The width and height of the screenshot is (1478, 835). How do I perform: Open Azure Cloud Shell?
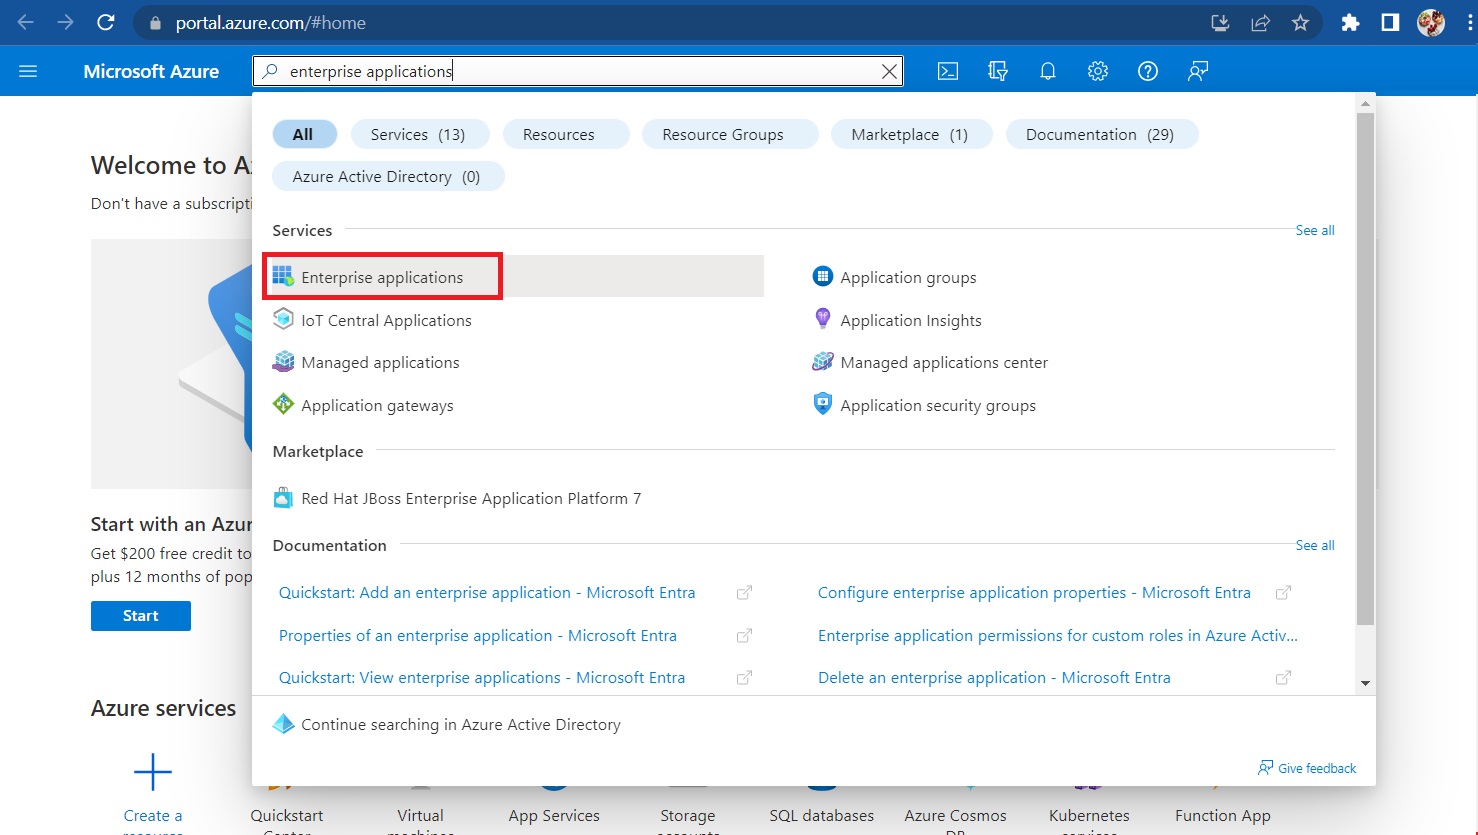pos(946,70)
